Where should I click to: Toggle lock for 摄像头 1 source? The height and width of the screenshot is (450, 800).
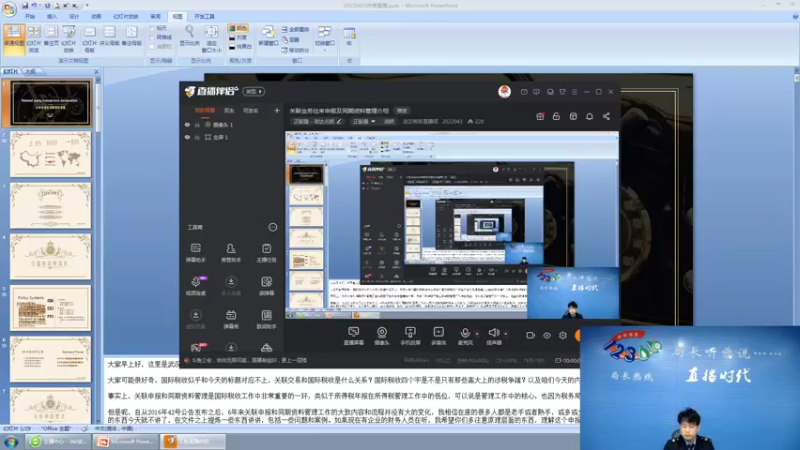pos(197,124)
